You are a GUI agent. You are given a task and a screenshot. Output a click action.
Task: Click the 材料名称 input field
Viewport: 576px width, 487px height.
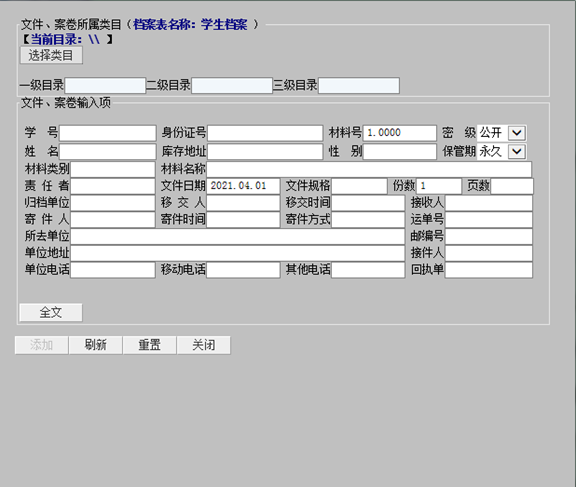[369, 169]
